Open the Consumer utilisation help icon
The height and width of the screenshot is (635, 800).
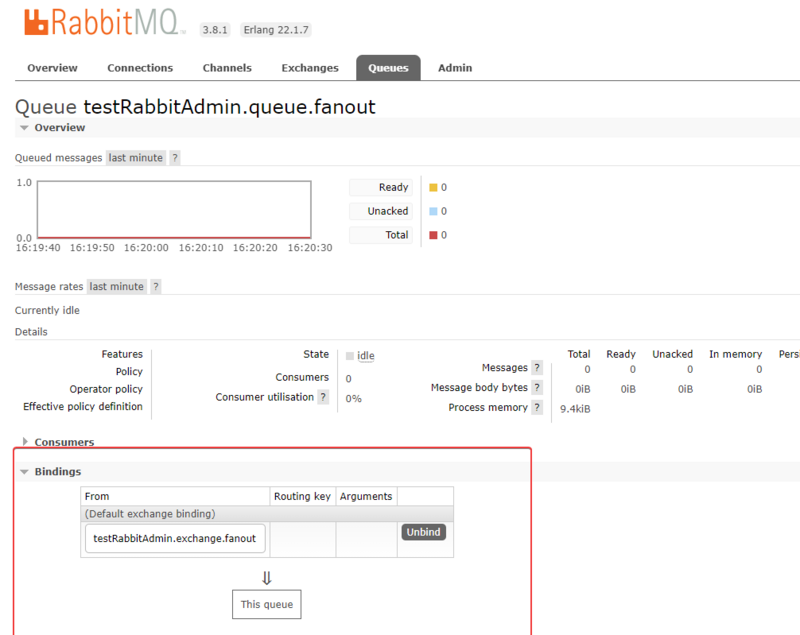tap(323, 397)
